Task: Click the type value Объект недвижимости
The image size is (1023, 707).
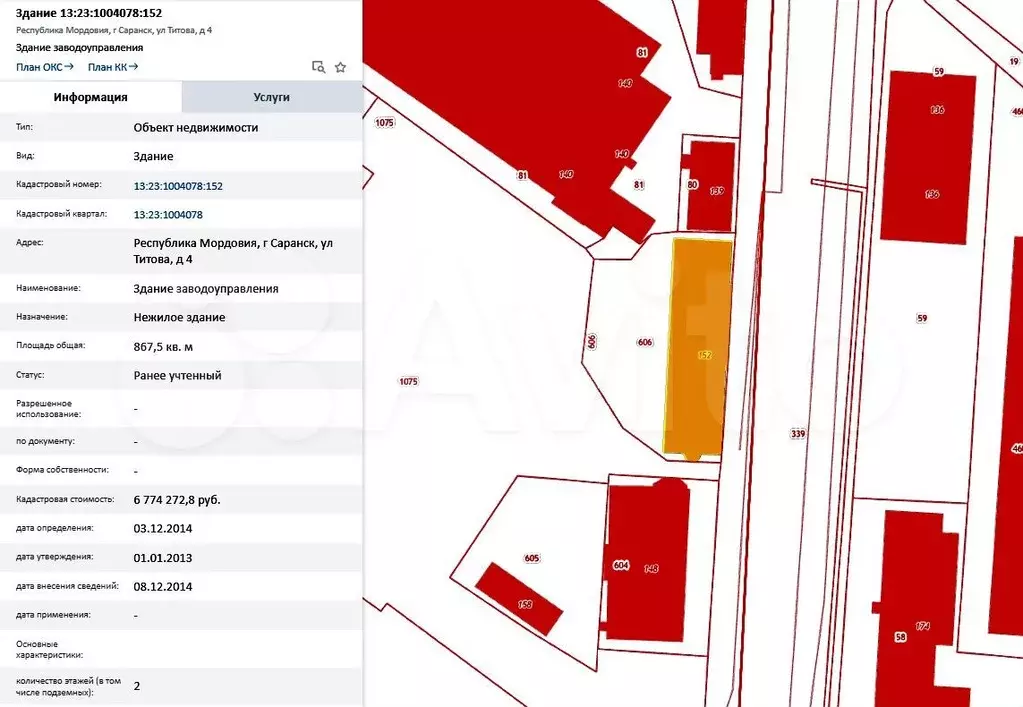Action: click(196, 128)
